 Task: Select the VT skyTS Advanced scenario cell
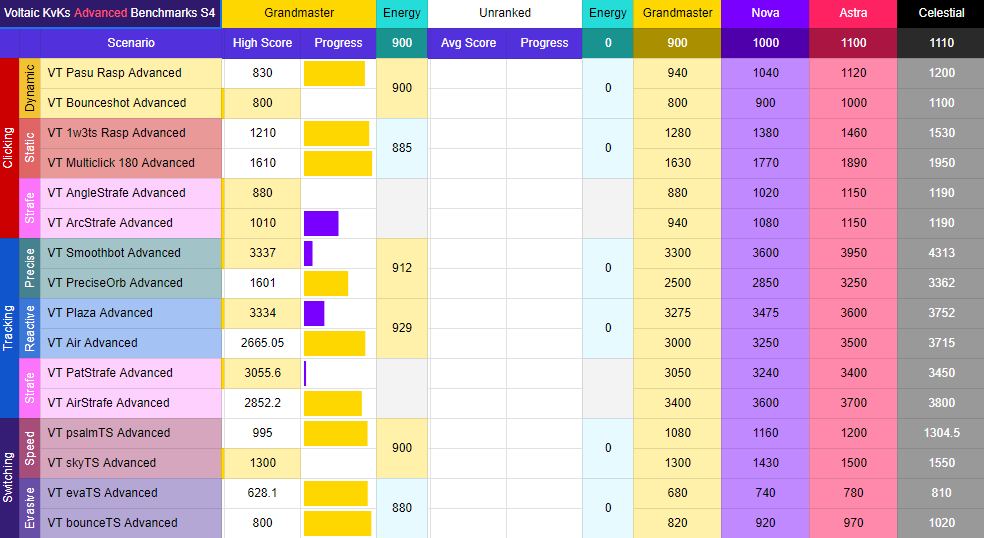pos(131,463)
